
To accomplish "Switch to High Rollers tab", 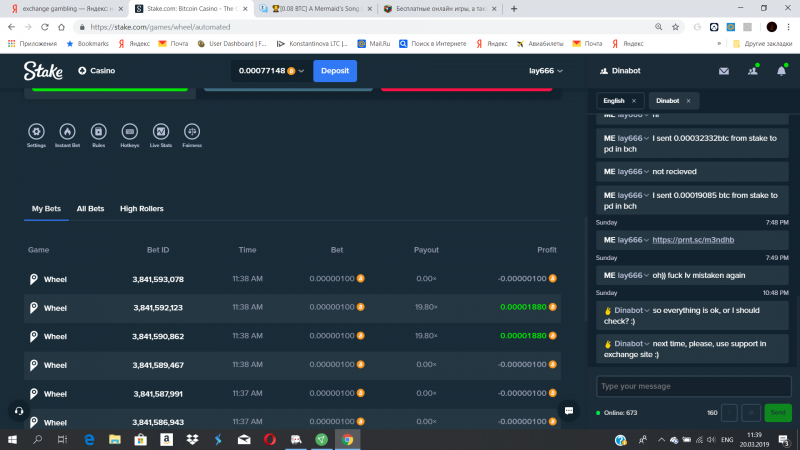I will 141,209.
